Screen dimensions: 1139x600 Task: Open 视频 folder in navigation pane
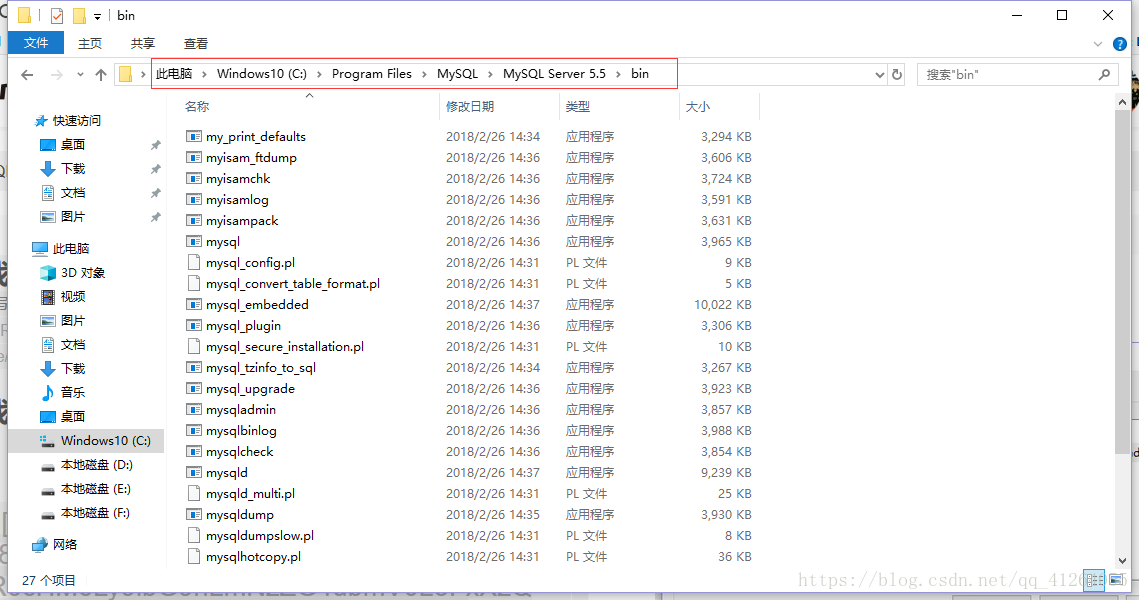coord(73,296)
